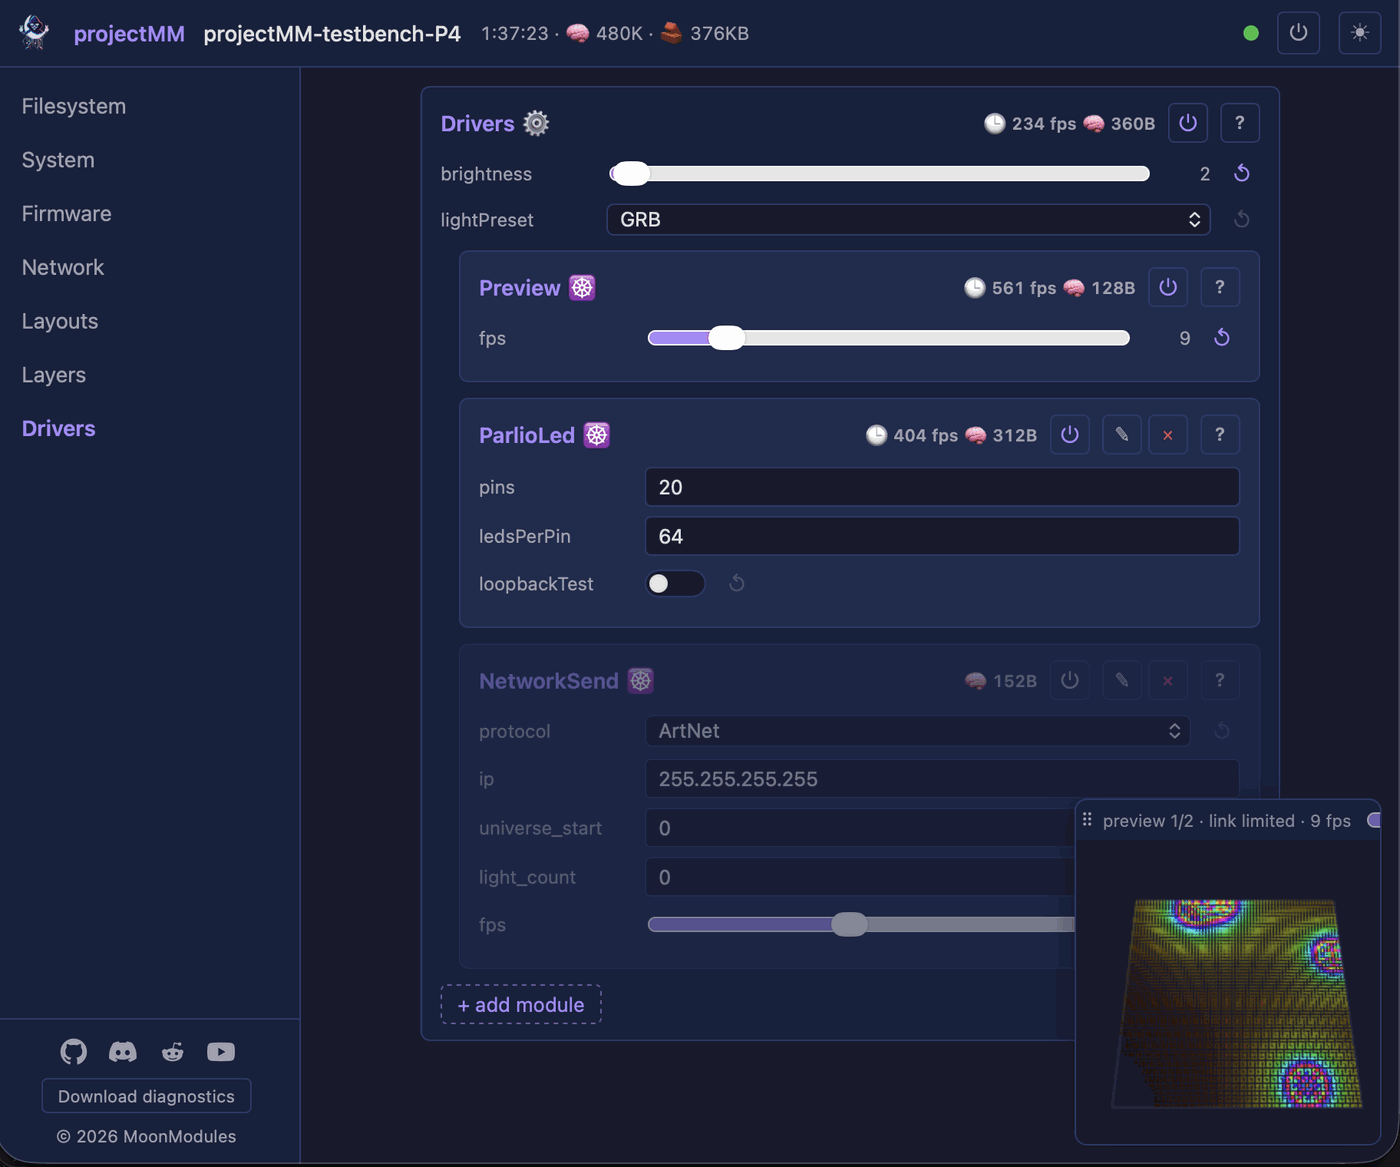Click the ParlioLed module wheel icon

pos(597,435)
